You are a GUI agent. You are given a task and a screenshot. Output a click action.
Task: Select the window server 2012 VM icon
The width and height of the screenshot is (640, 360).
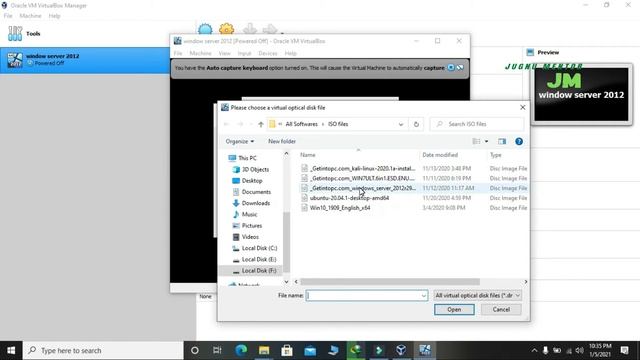[15, 60]
